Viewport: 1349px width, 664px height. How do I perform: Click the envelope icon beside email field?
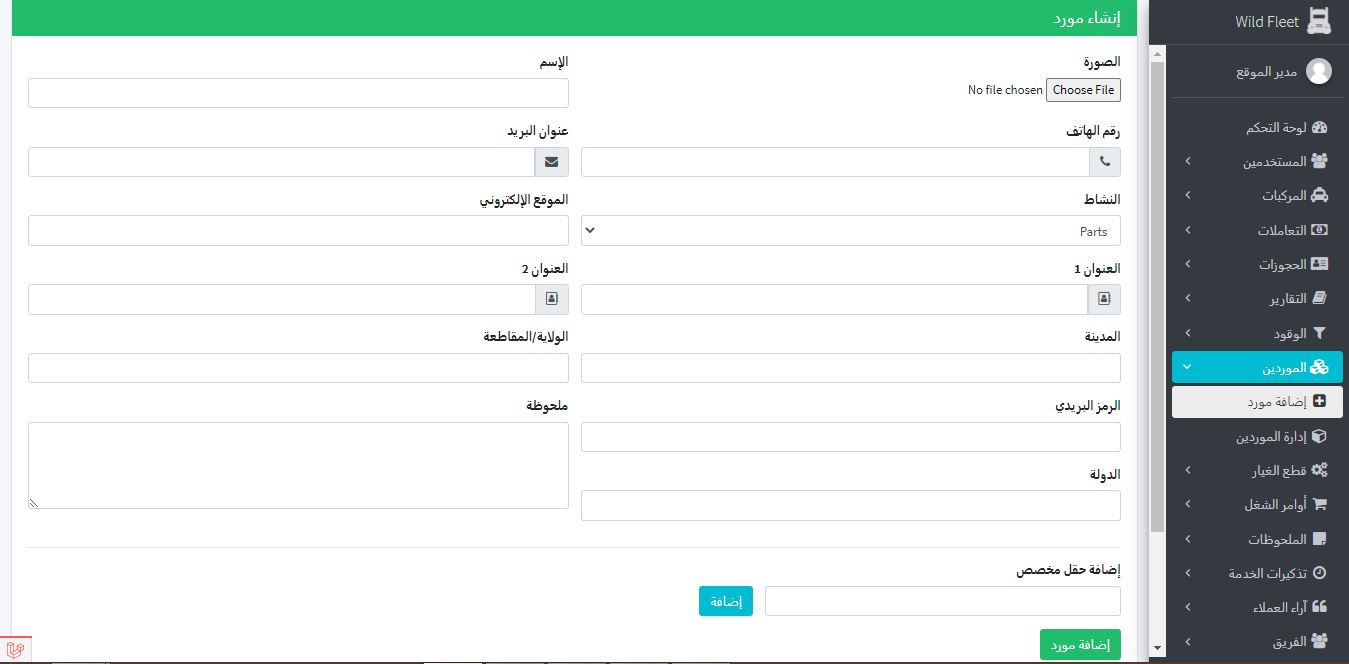coord(552,162)
